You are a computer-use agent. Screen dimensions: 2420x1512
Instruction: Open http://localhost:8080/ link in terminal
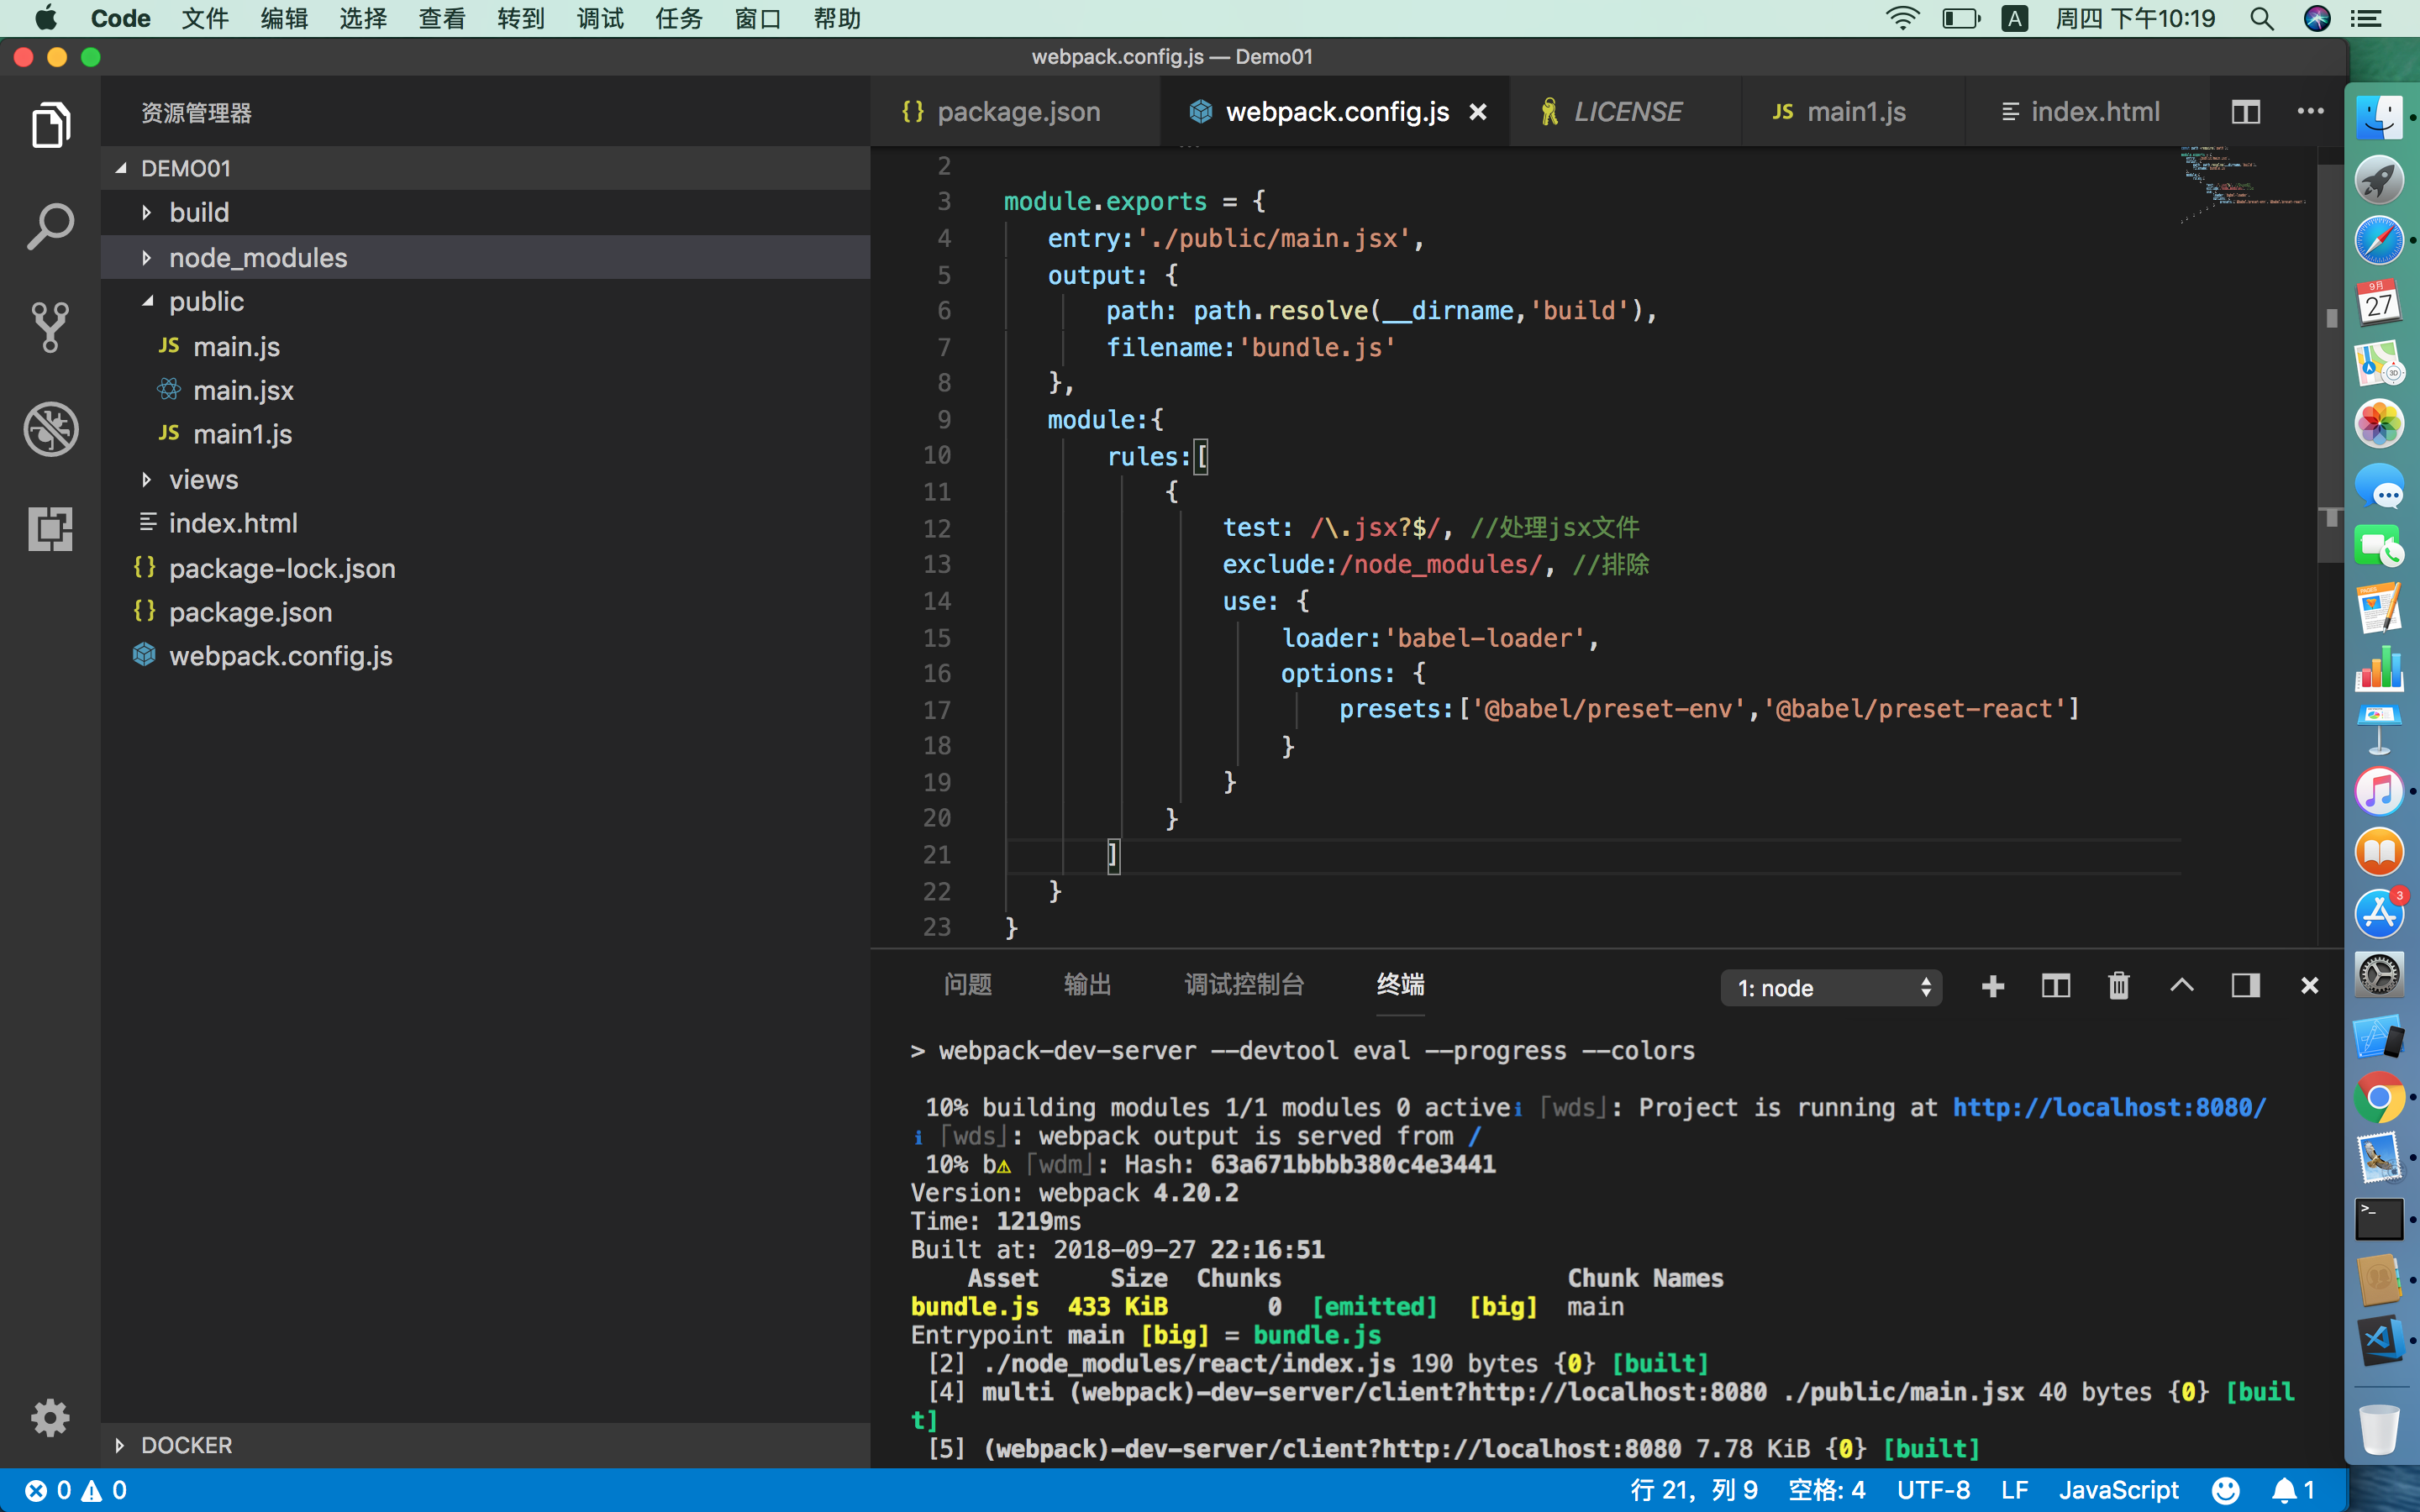(2108, 1107)
